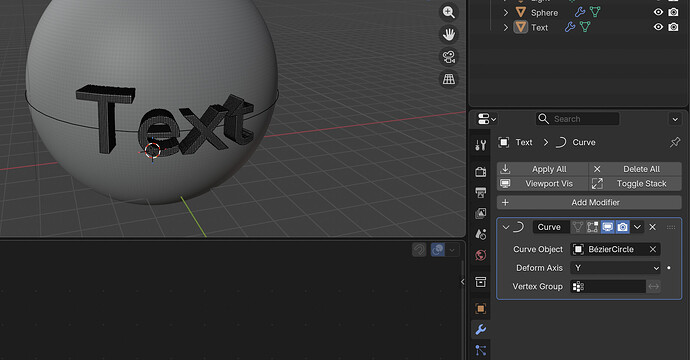Image resolution: width=690 pixels, height=360 pixels.
Task: Open the World properties tab
Action: 481,255
